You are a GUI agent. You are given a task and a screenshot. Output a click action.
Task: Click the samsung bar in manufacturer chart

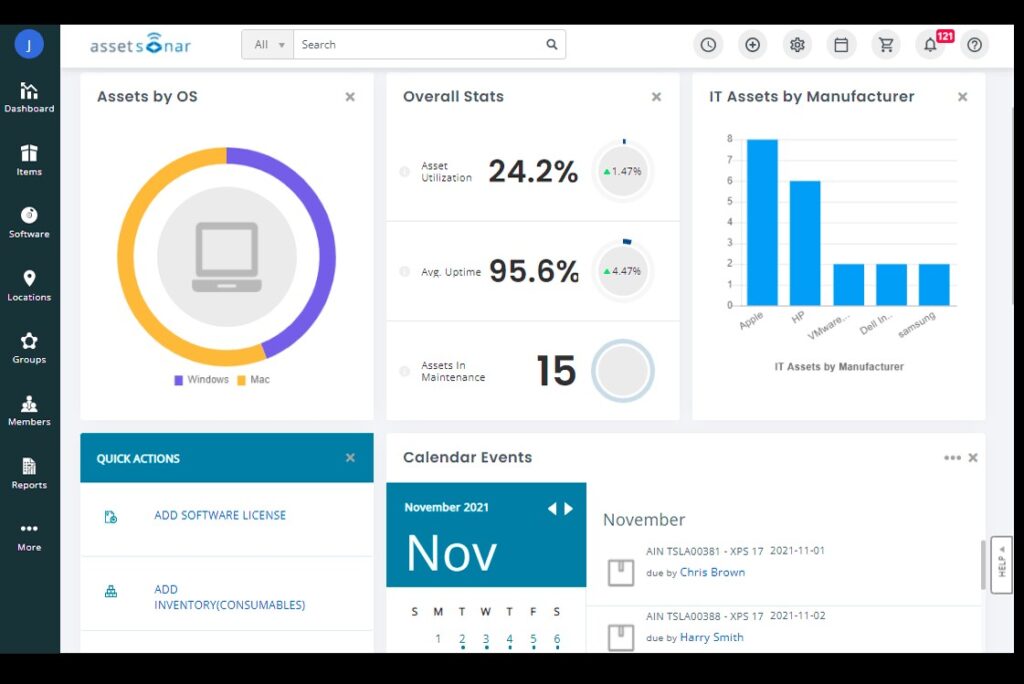point(934,285)
